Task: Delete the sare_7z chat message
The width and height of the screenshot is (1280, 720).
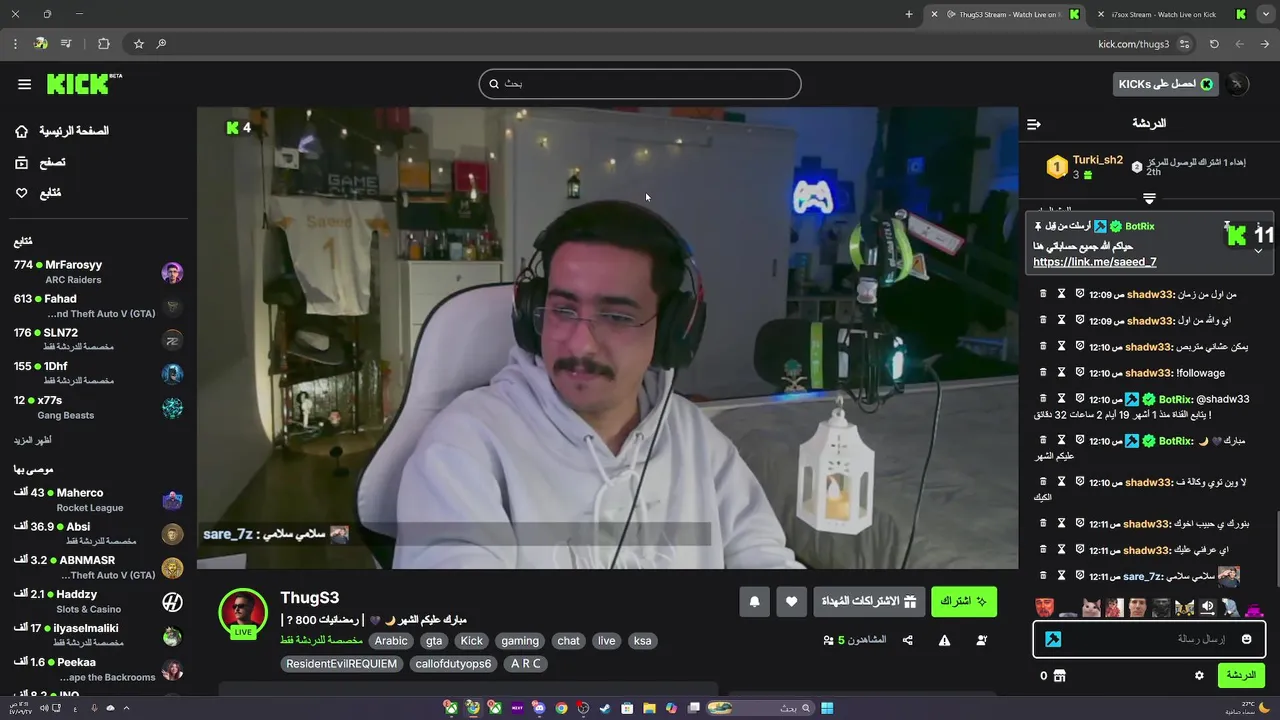Action: pos(1043,576)
